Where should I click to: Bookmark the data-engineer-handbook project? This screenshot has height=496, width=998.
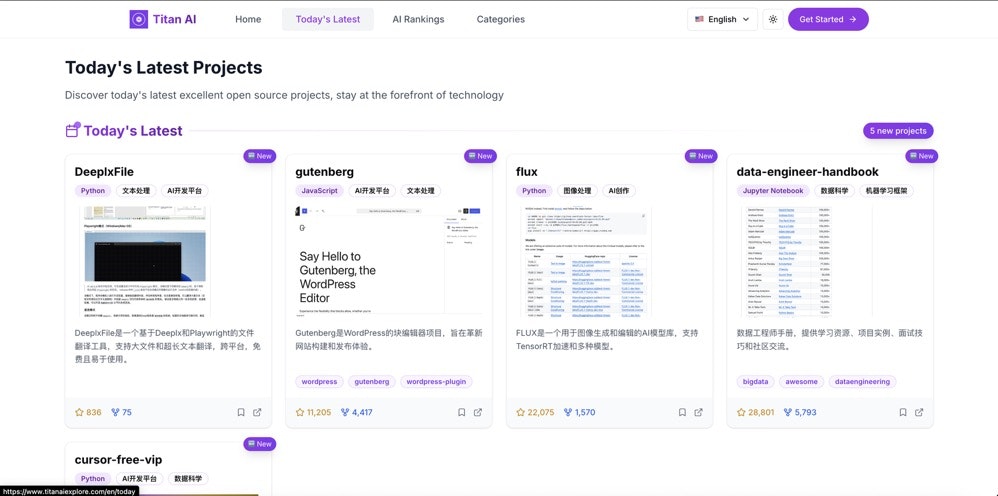coord(903,412)
